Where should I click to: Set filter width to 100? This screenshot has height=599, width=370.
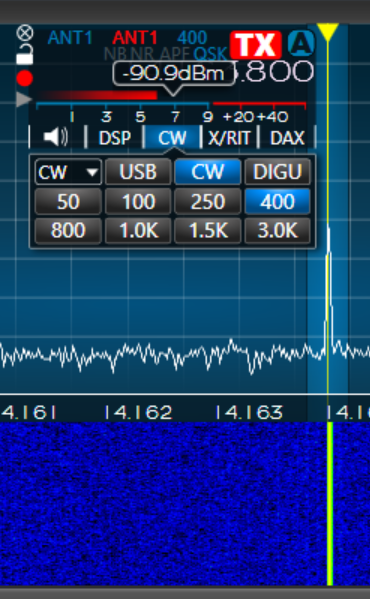click(138, 201)
